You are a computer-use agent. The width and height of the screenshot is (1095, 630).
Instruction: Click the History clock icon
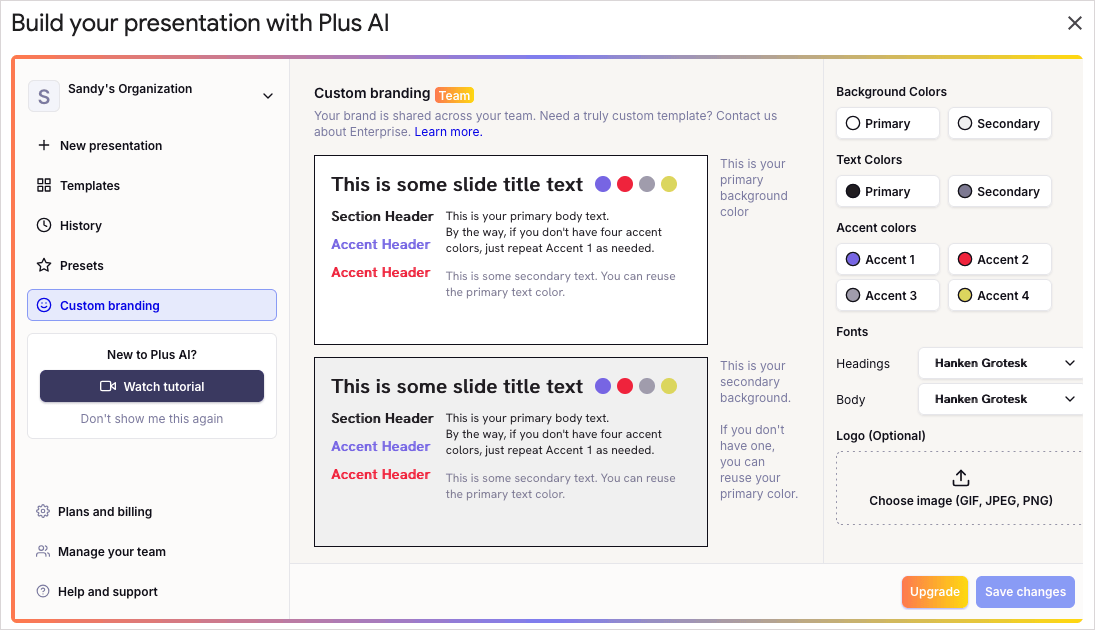tap(43, 225)
